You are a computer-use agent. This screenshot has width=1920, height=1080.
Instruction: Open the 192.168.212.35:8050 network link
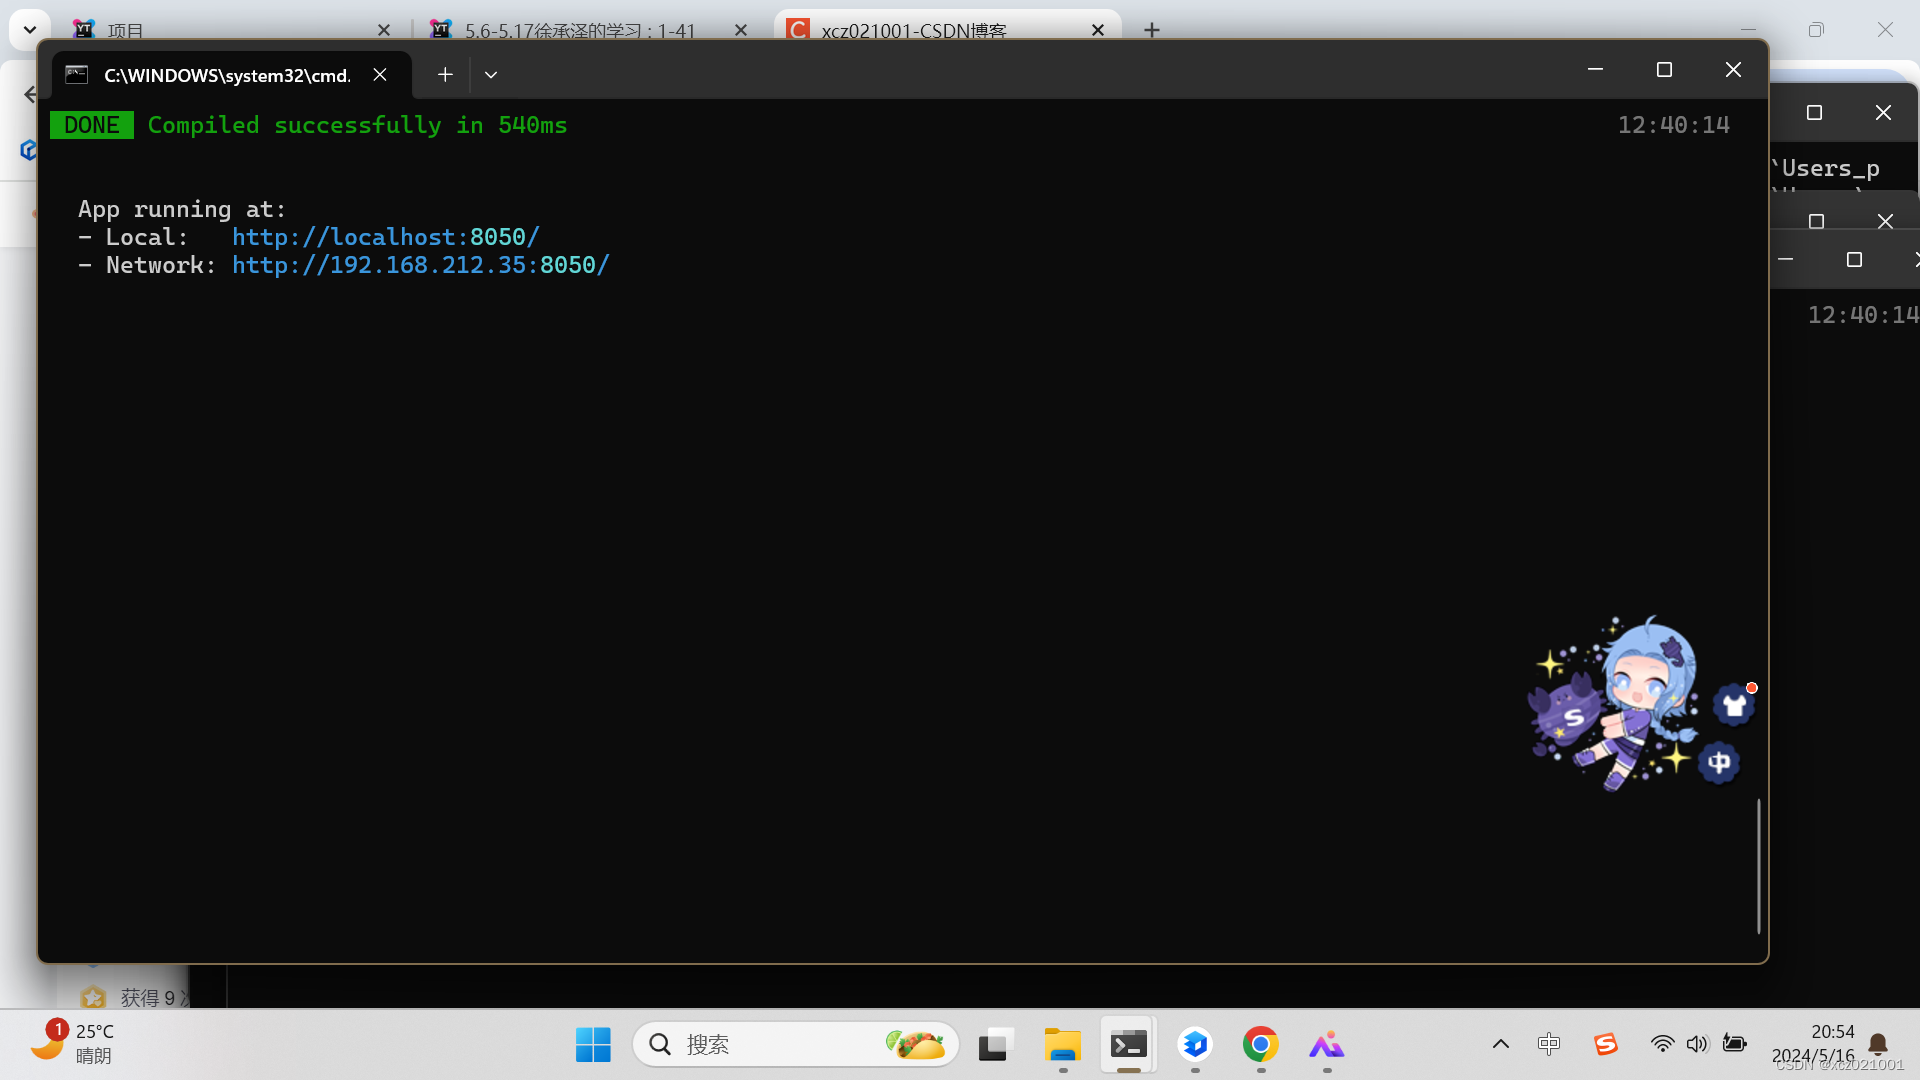pos(420,265)
